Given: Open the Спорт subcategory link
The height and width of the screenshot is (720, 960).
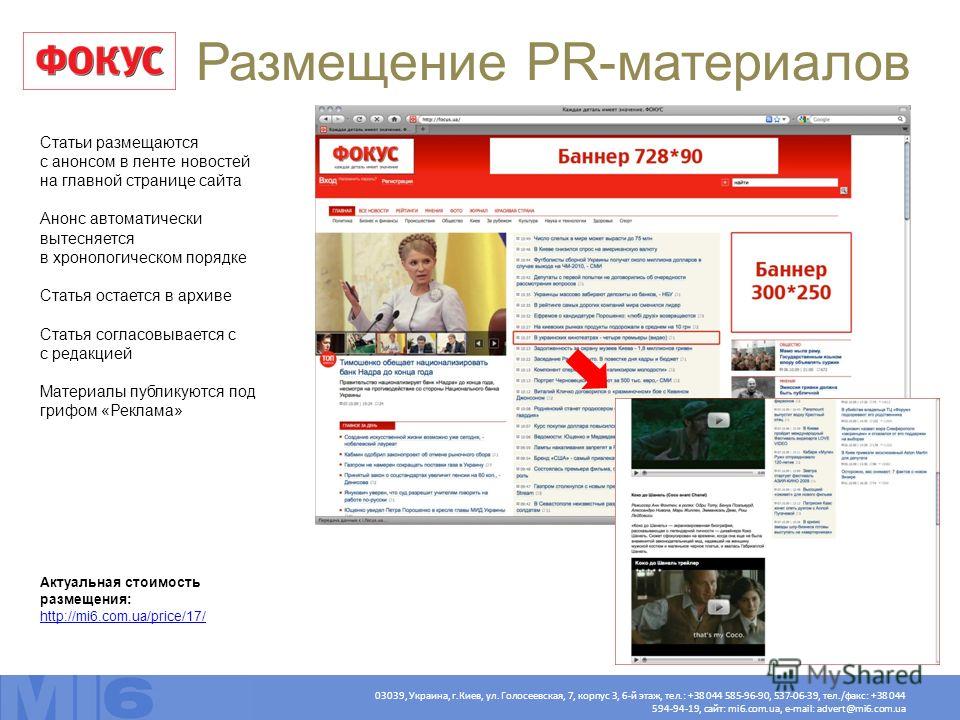Looking at the screenshot, I should [x=626, y=220].
